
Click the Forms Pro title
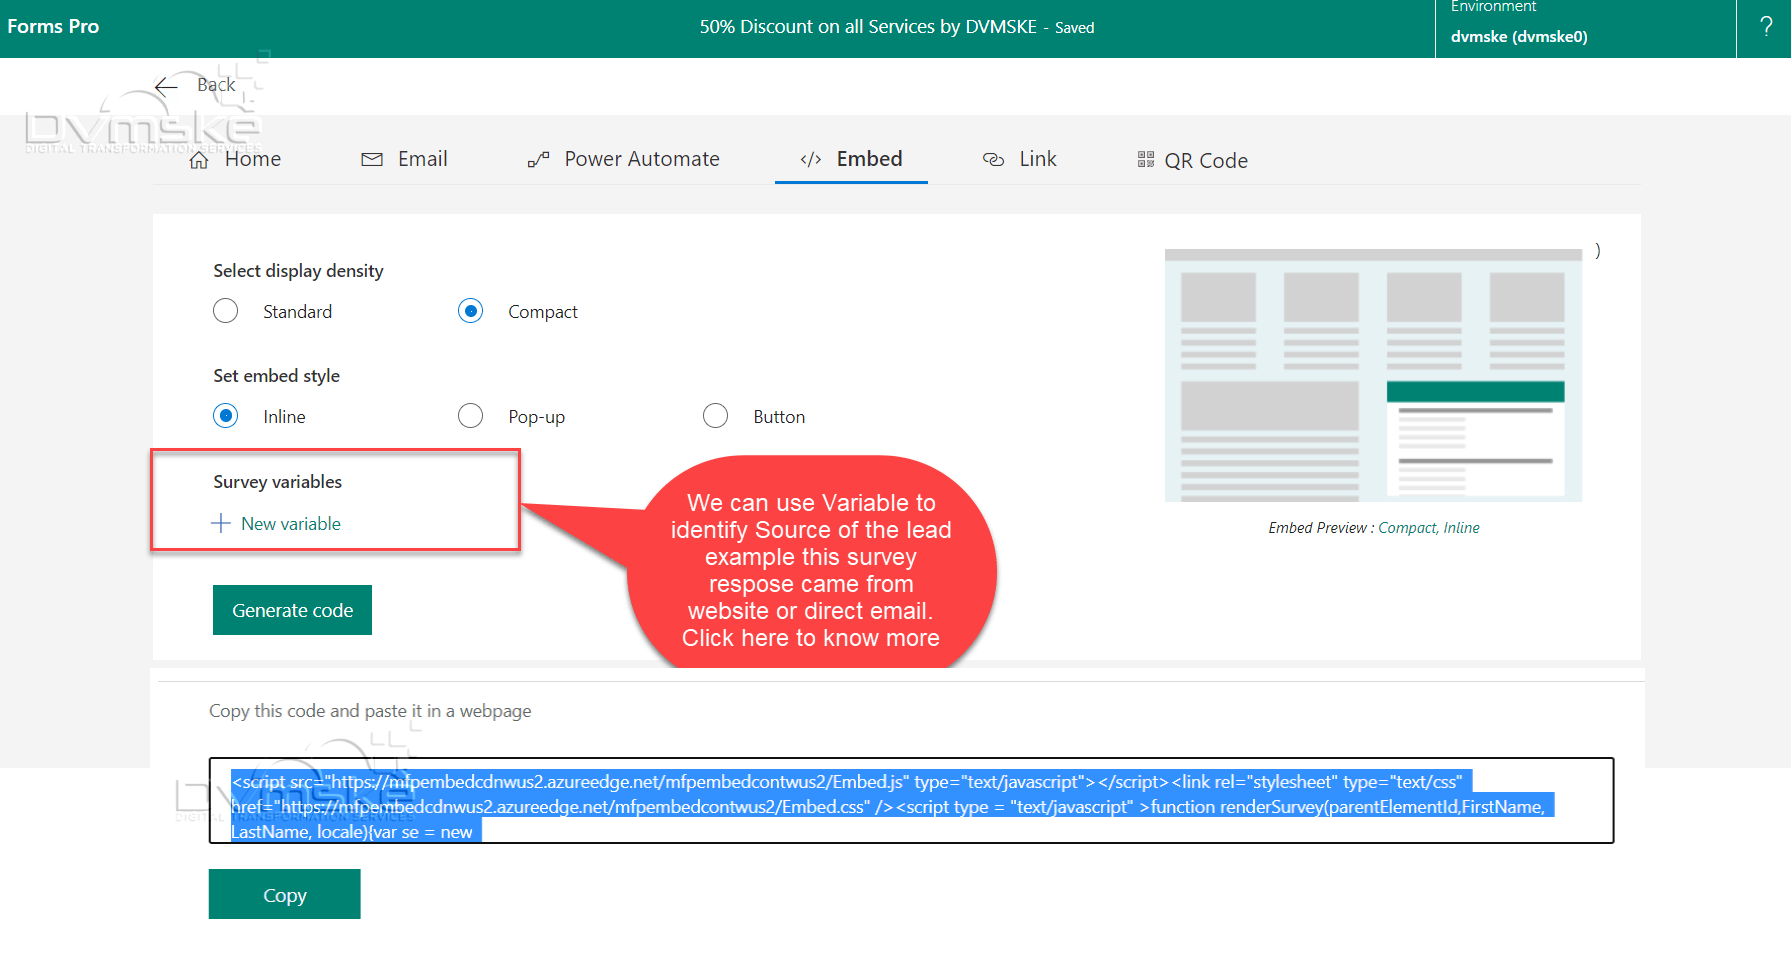tap(53, 26)
